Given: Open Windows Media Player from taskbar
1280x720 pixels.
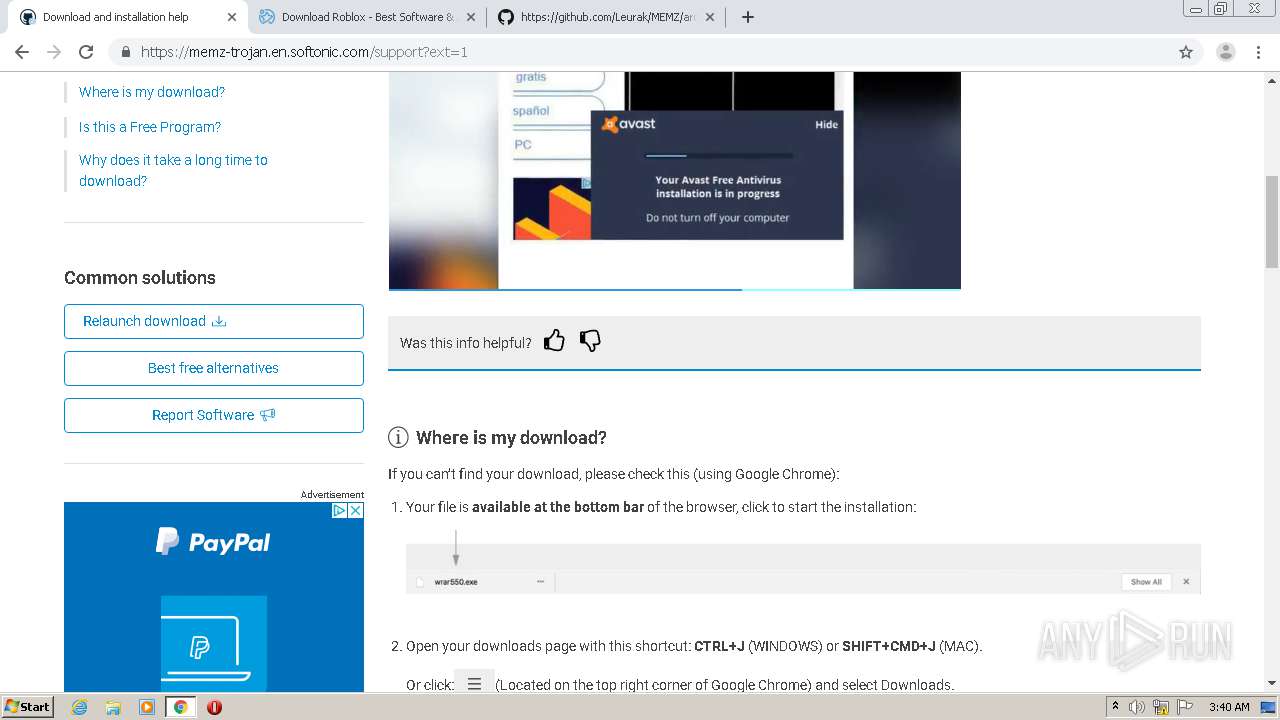Looking at the screenshot, I should point(147,707).
